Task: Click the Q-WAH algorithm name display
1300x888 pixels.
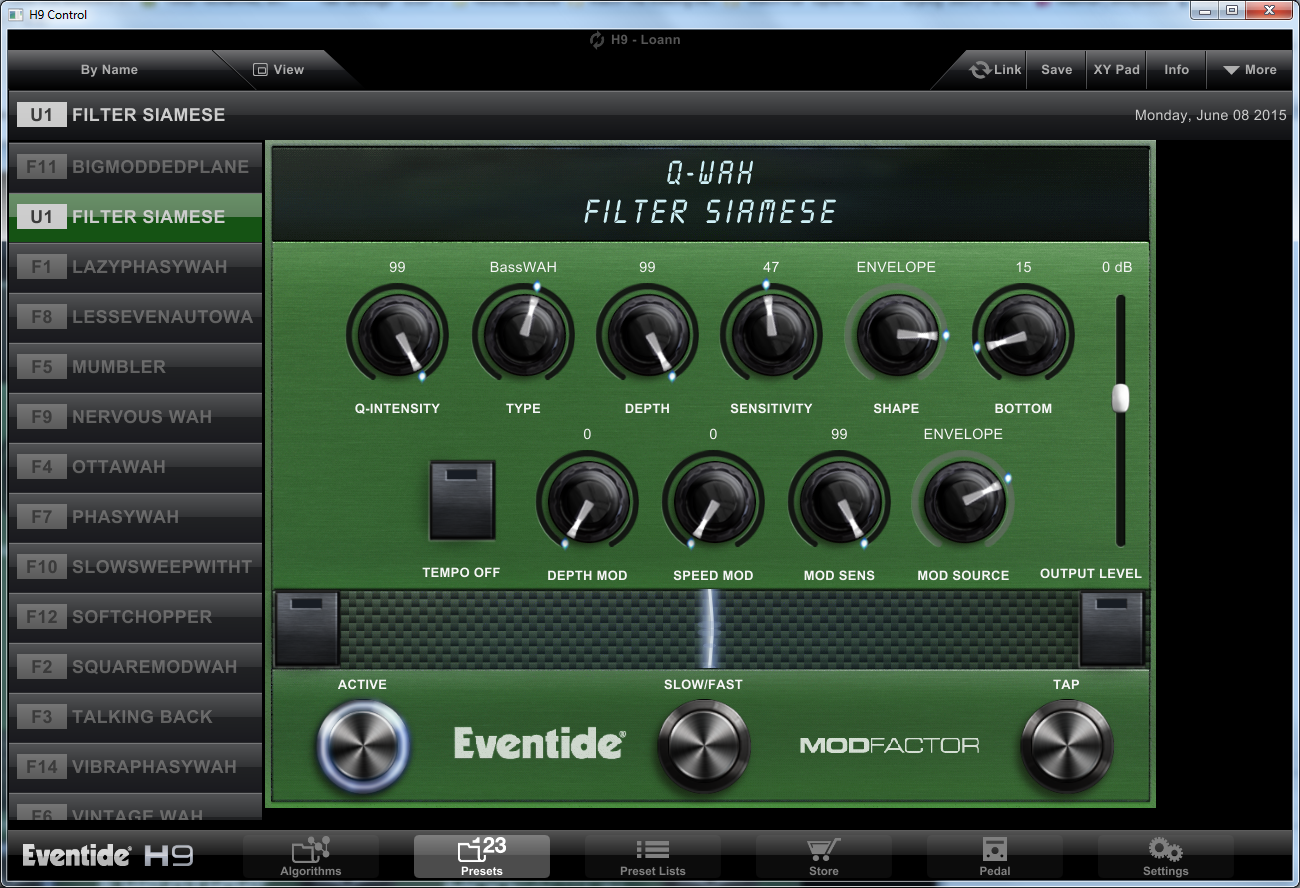Action: pyautogui.click(x=710, y=172)
